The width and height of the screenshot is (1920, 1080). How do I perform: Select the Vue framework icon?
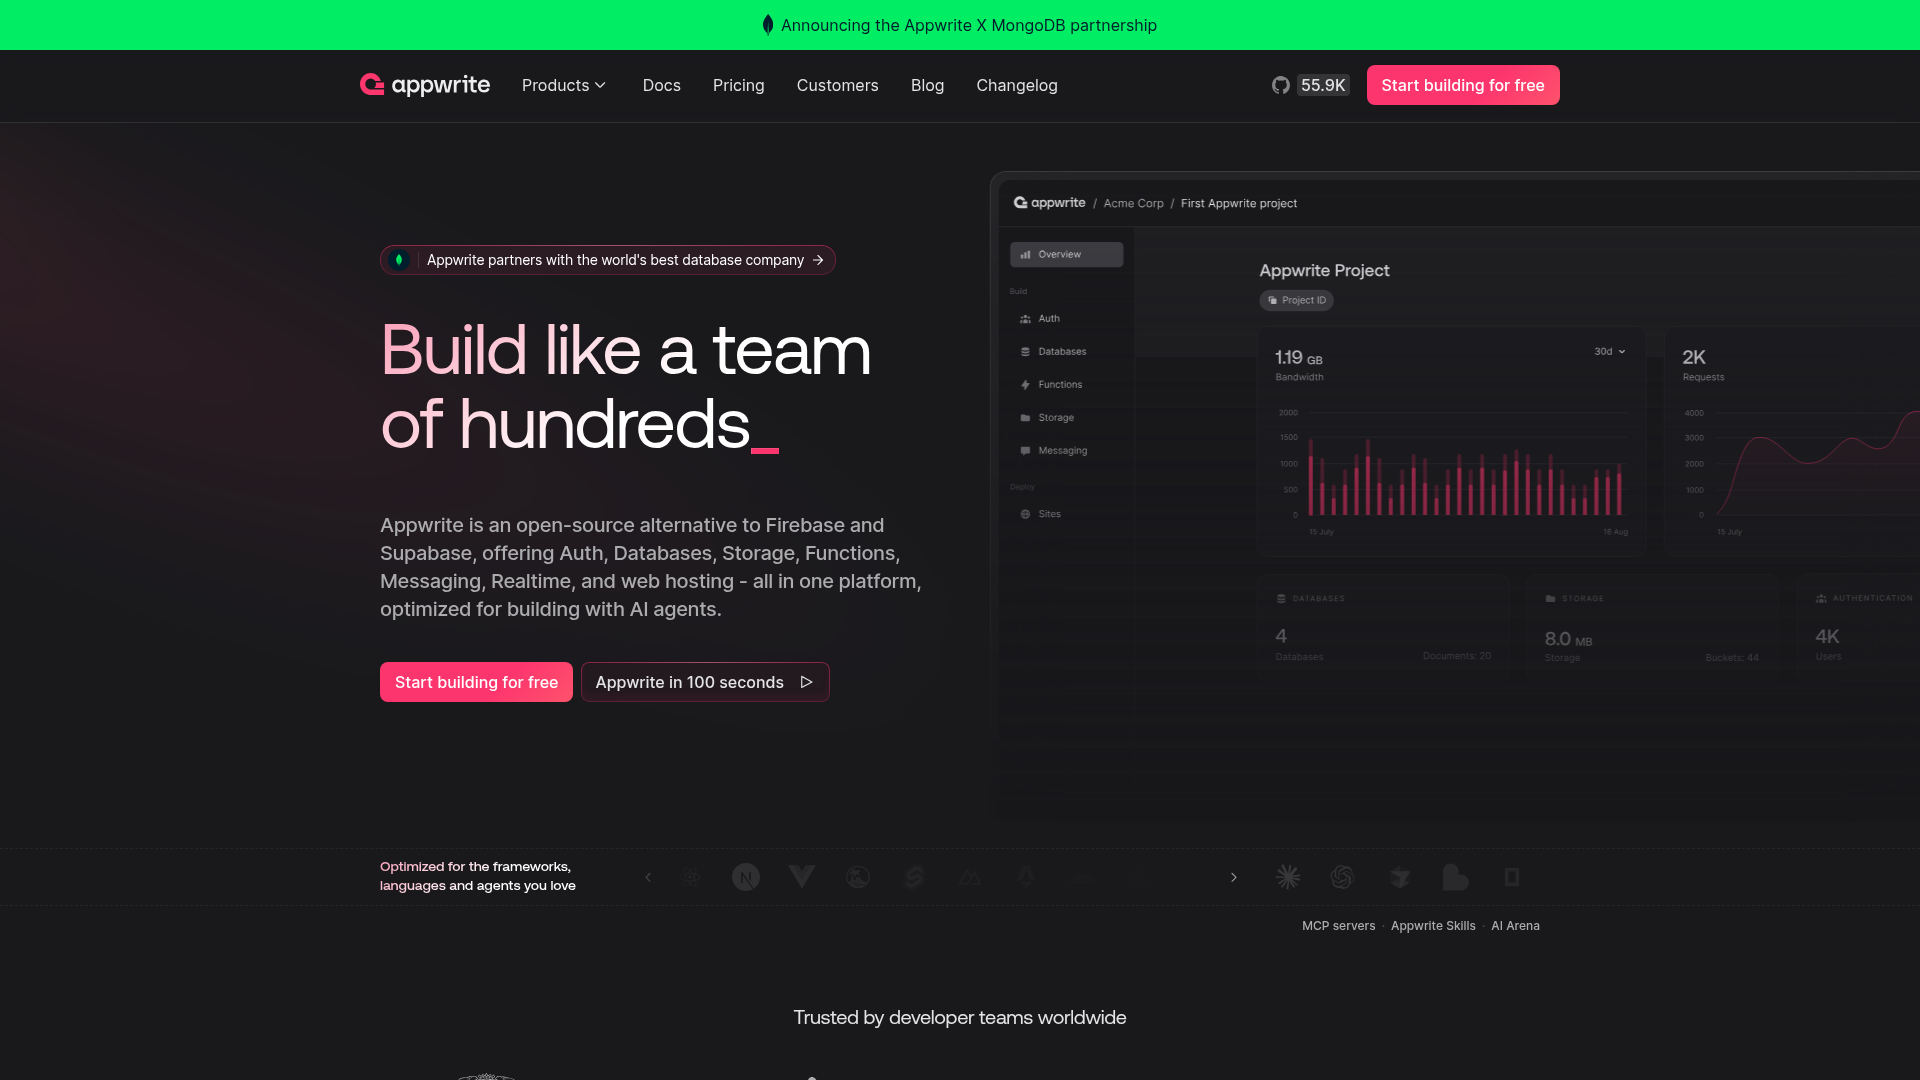click(x=801, y=877)
